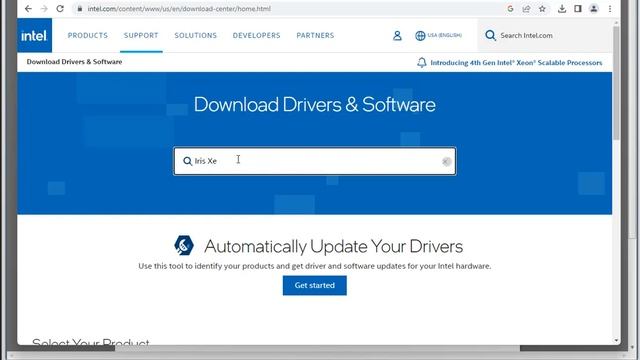640x360 pixels.
Task: Click the browser forward arrow
Action: point(44,9)
